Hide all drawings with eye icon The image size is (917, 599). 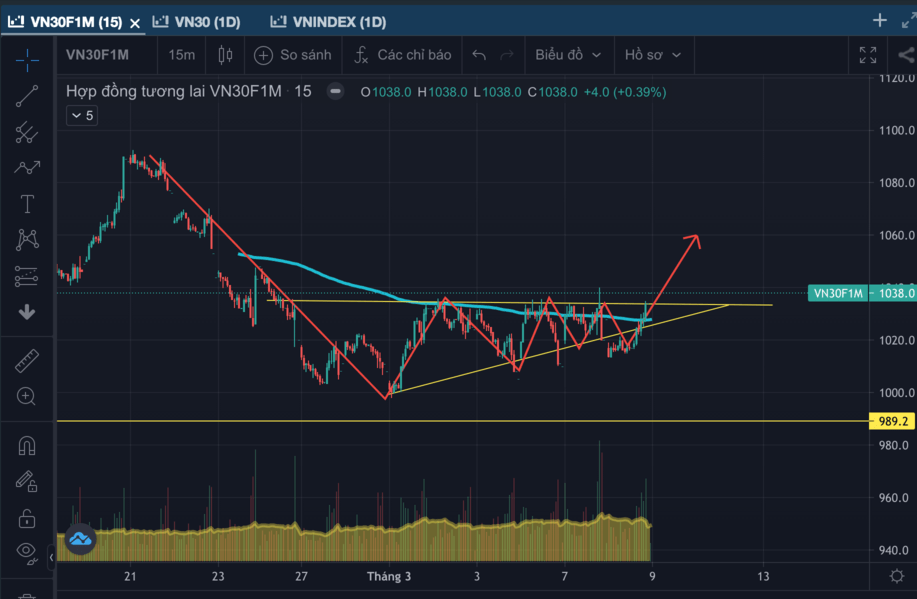(x=27, y=552)
